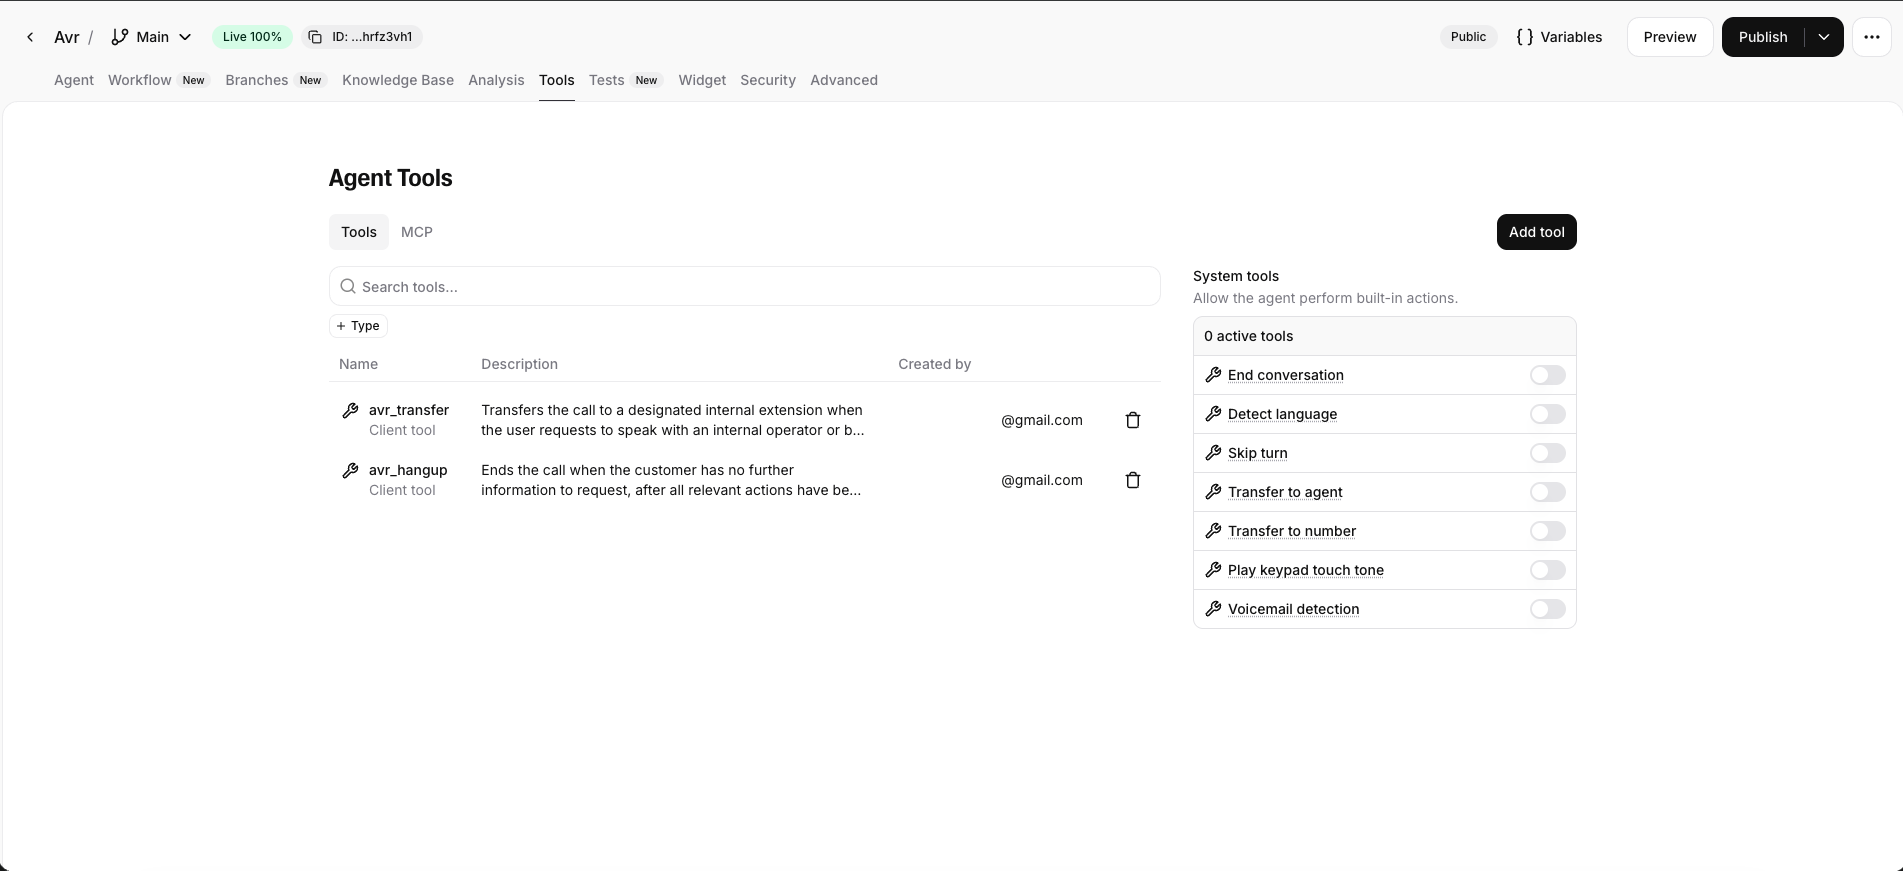The width and height of the screenshot is (1903, 871).
Task: Open the avr_hangup tool row
Action: 744,480
